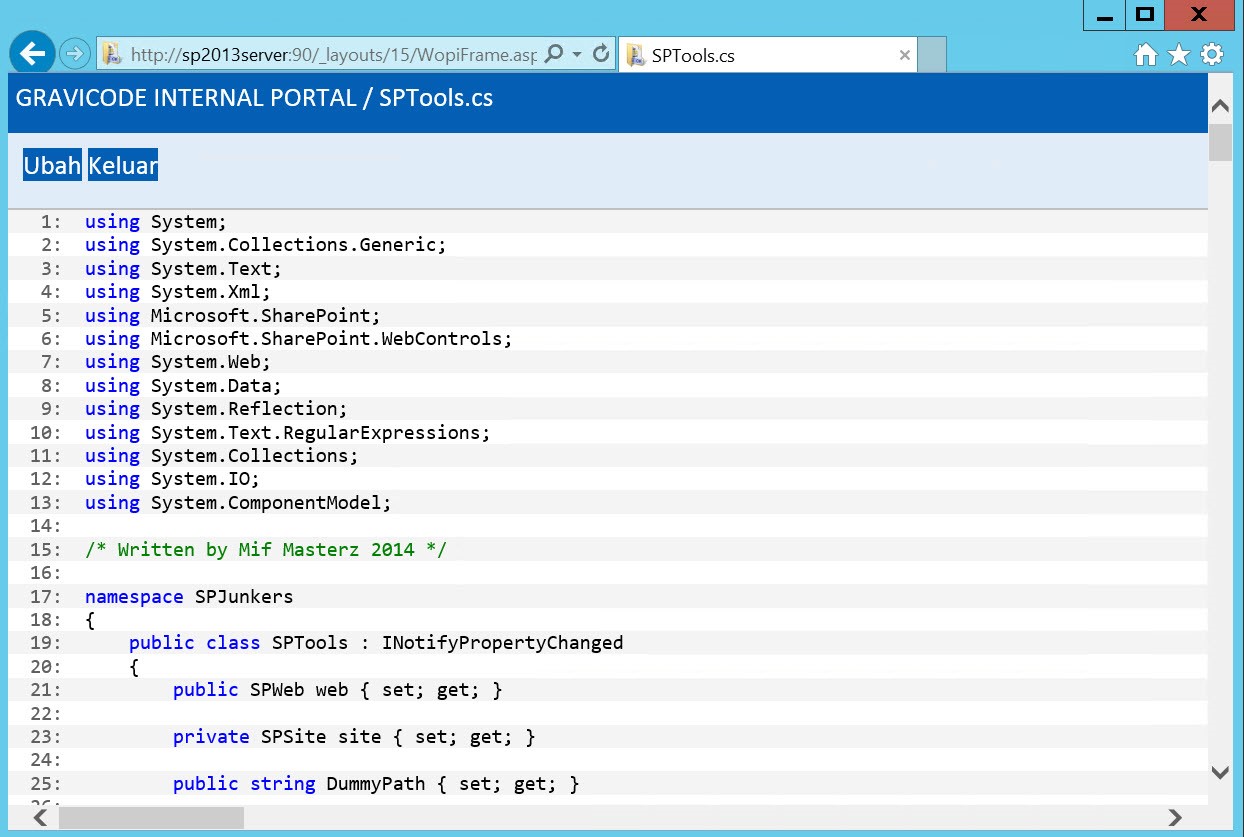
Task: Click the magnifier search icon in address bar
Action: (x=554, y=54)
